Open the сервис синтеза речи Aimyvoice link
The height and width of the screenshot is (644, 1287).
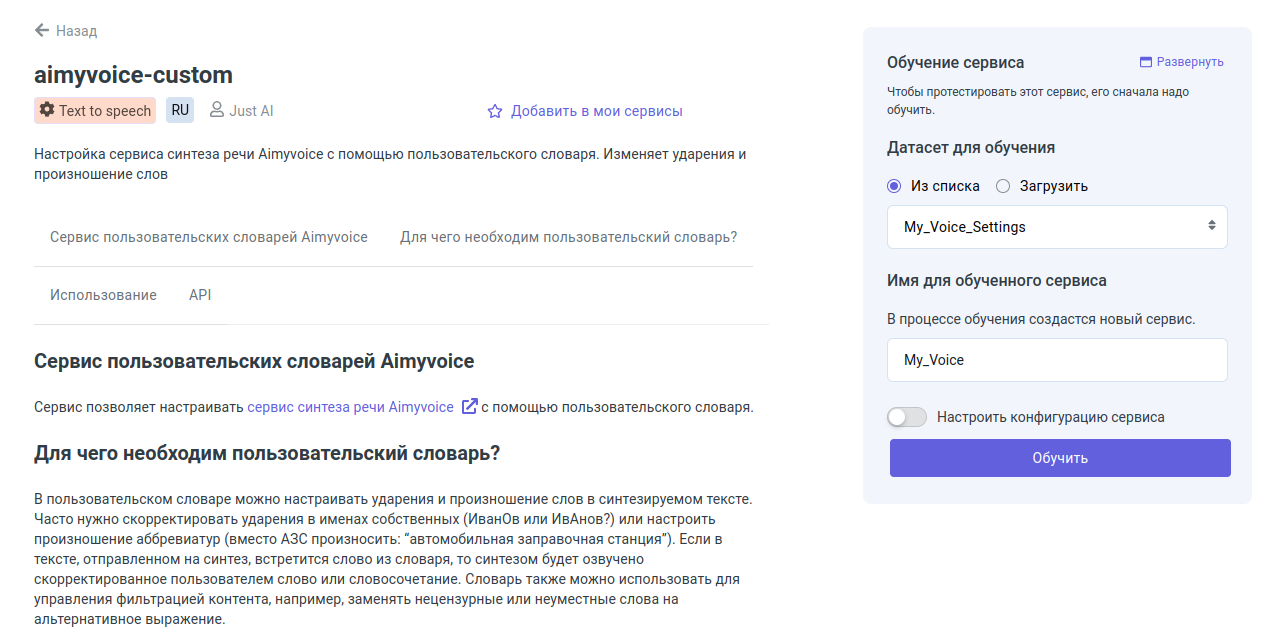tap(350, 407)
